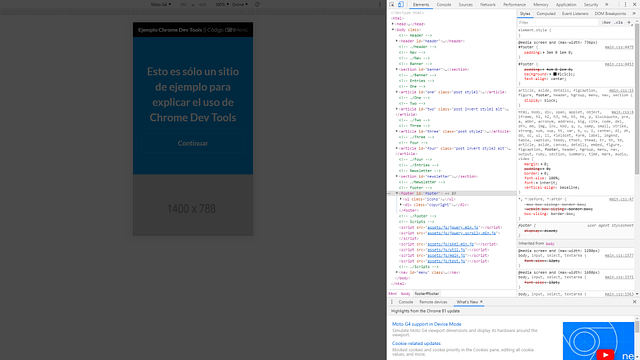Open the jquery.scrolly.min.js script link
Screen dimensions: 640x360
point(462,233)
